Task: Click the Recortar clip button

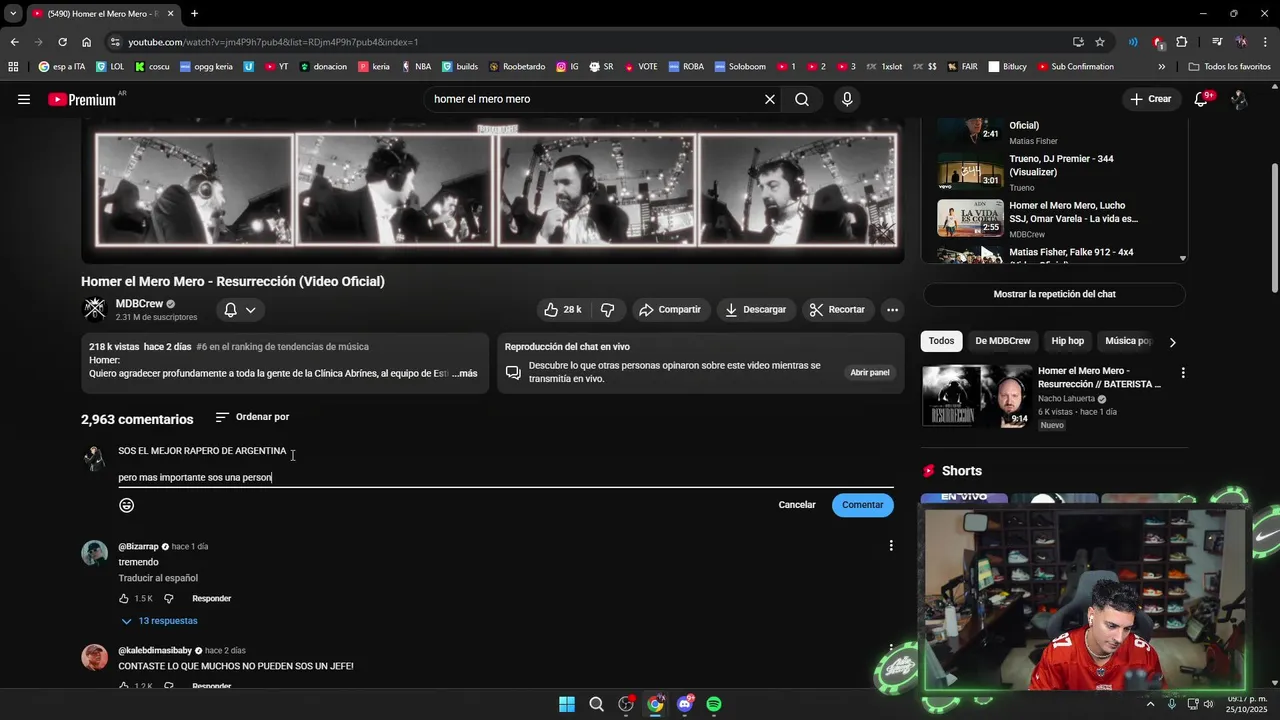Action: coord(838,310)
